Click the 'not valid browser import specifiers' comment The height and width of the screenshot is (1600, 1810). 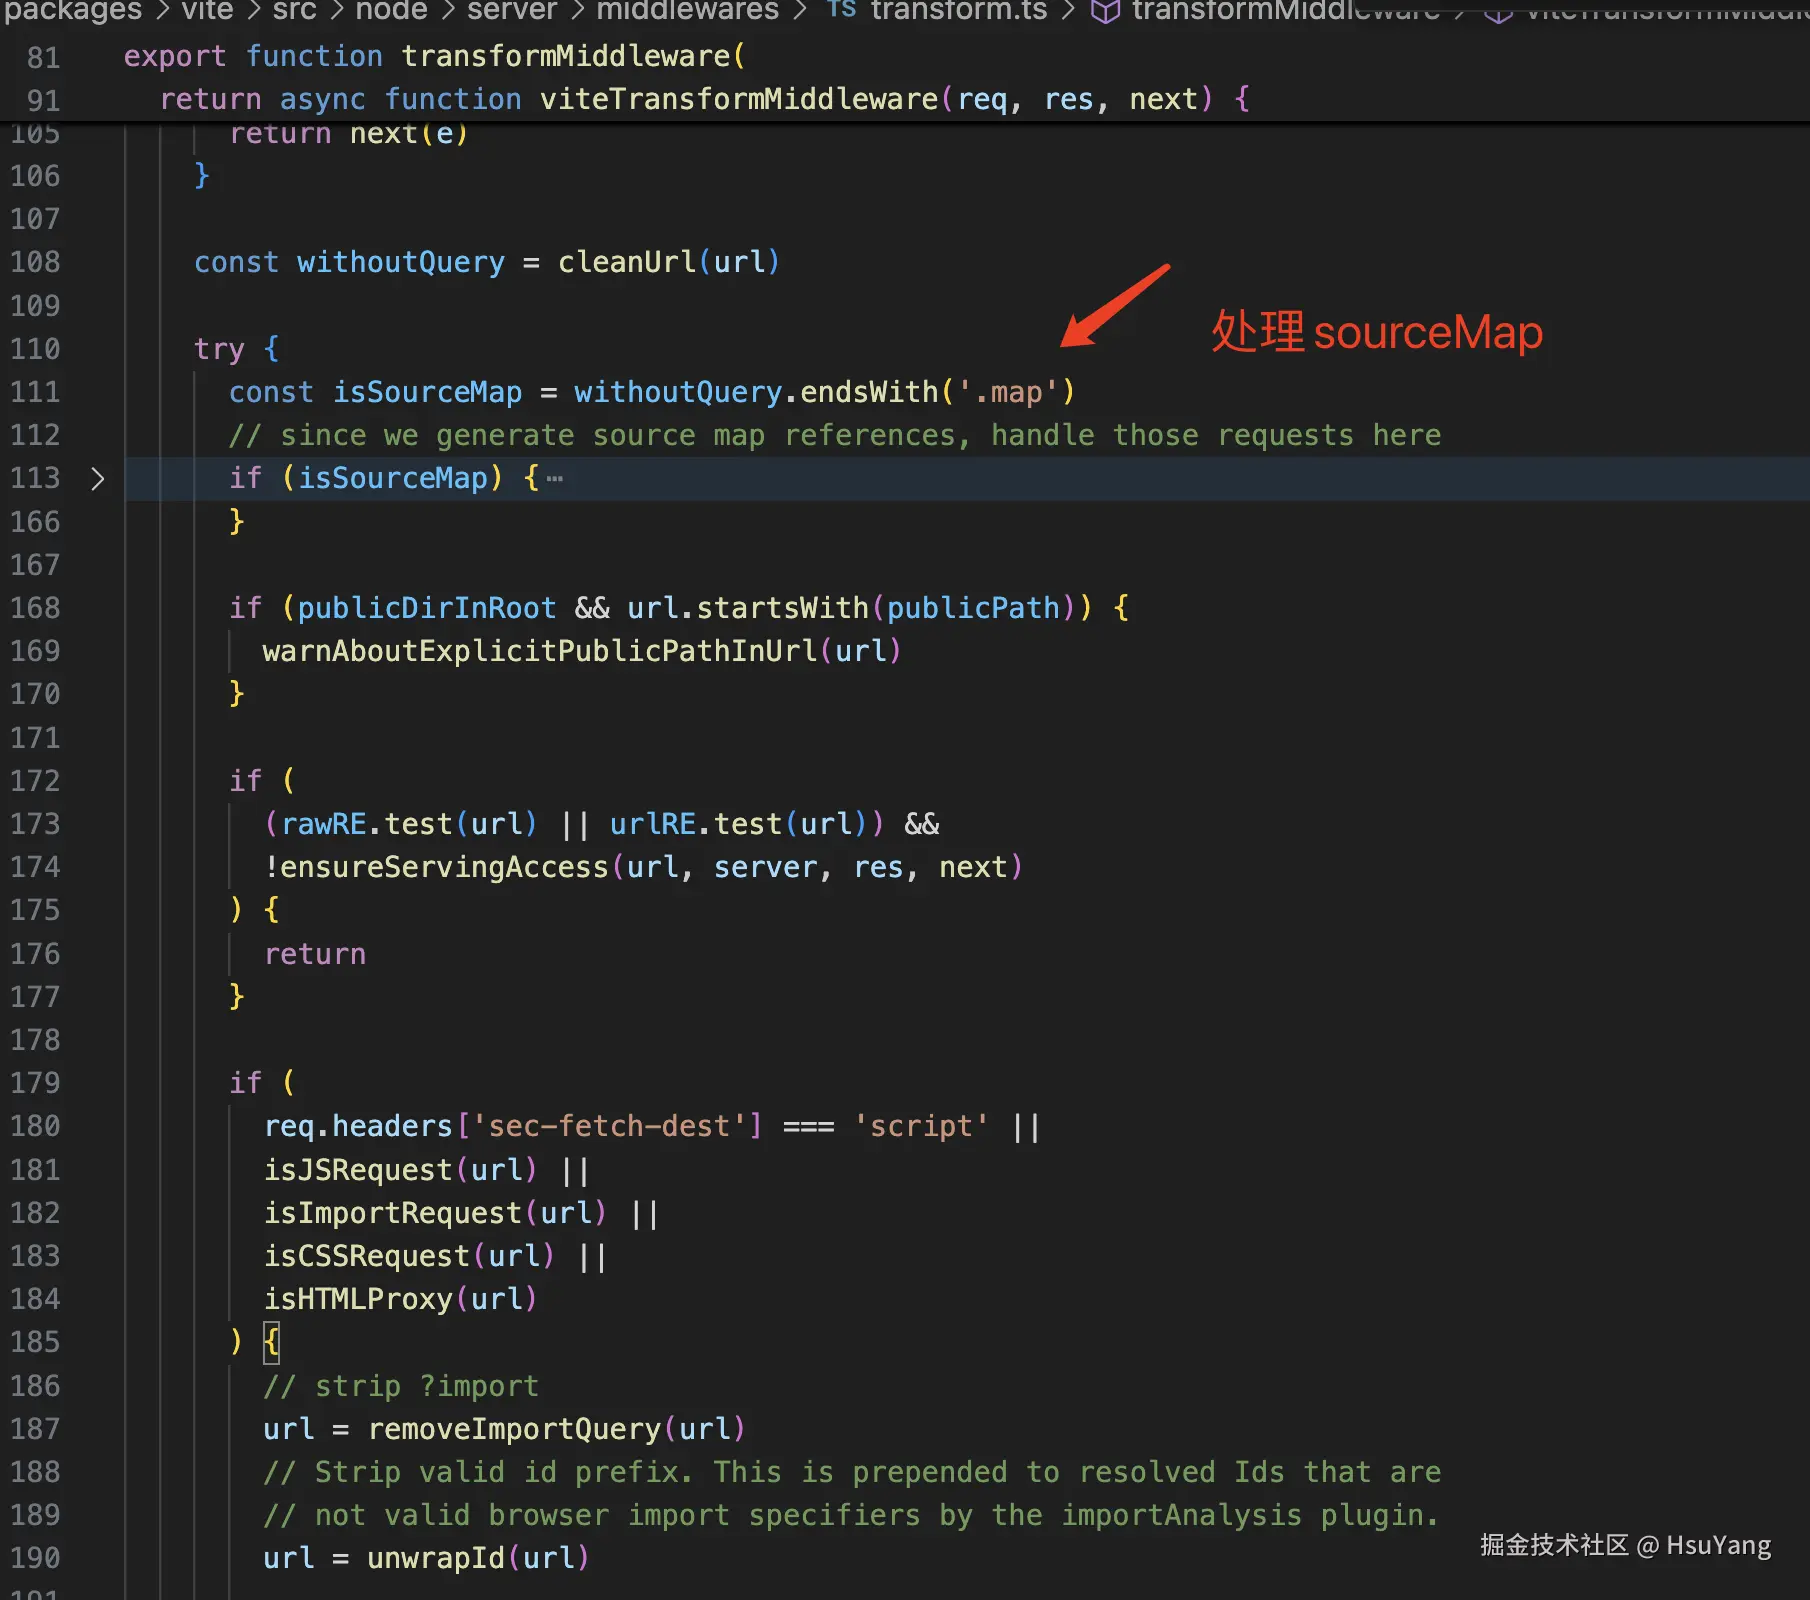[x=852, y=1515]
